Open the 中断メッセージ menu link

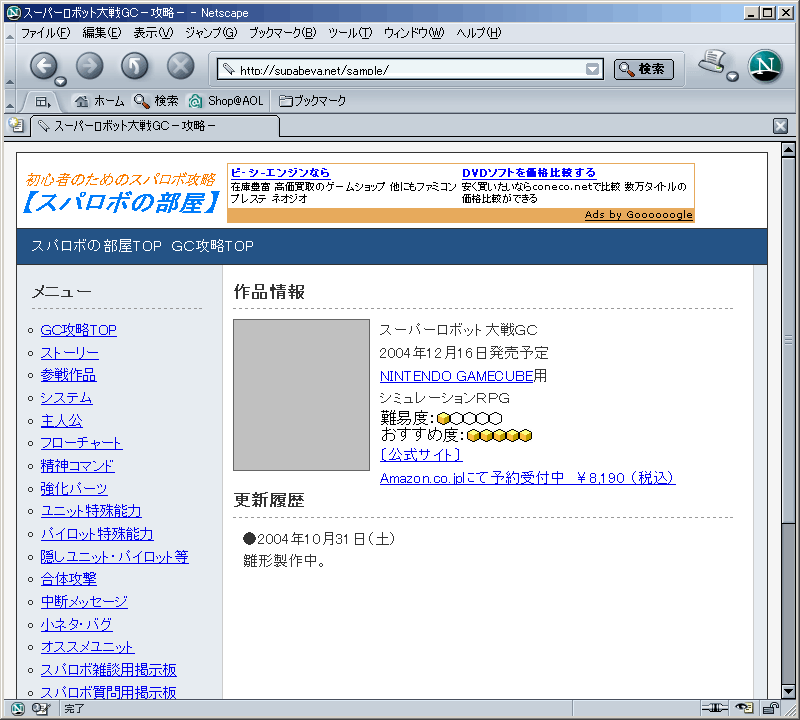click(x=84, y=602)
